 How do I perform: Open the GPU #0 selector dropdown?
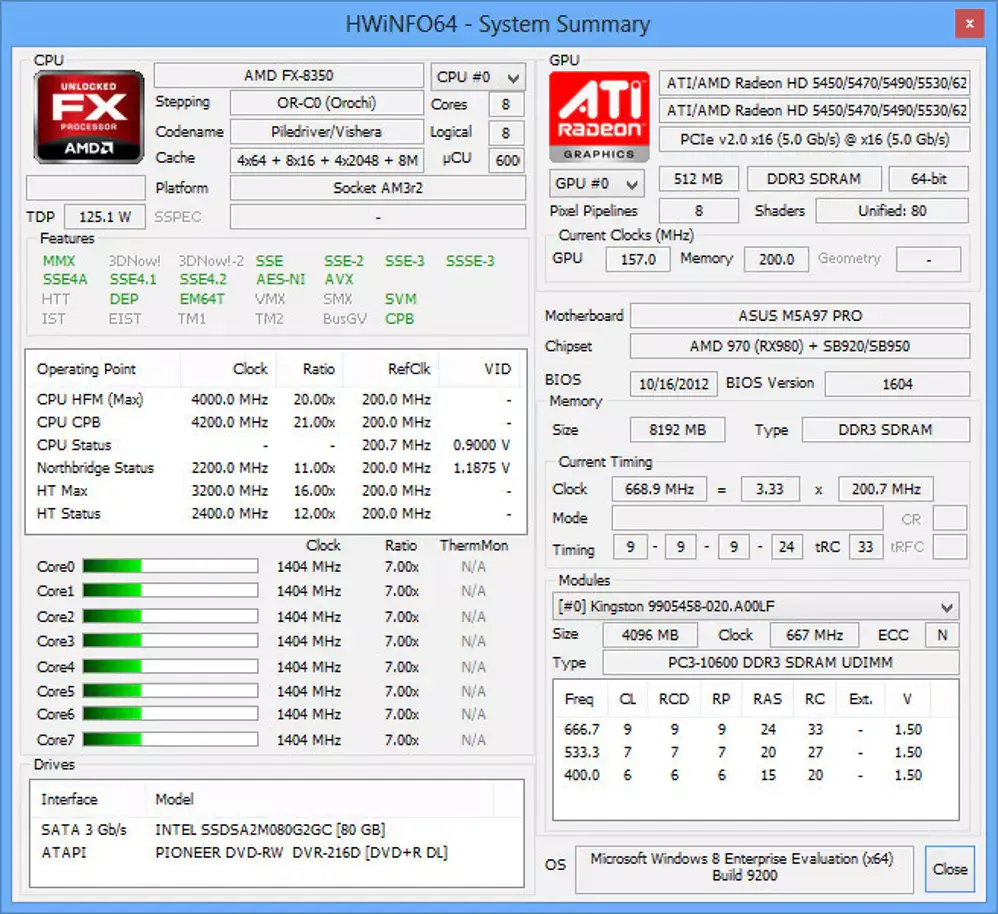[x=596, y=183]
